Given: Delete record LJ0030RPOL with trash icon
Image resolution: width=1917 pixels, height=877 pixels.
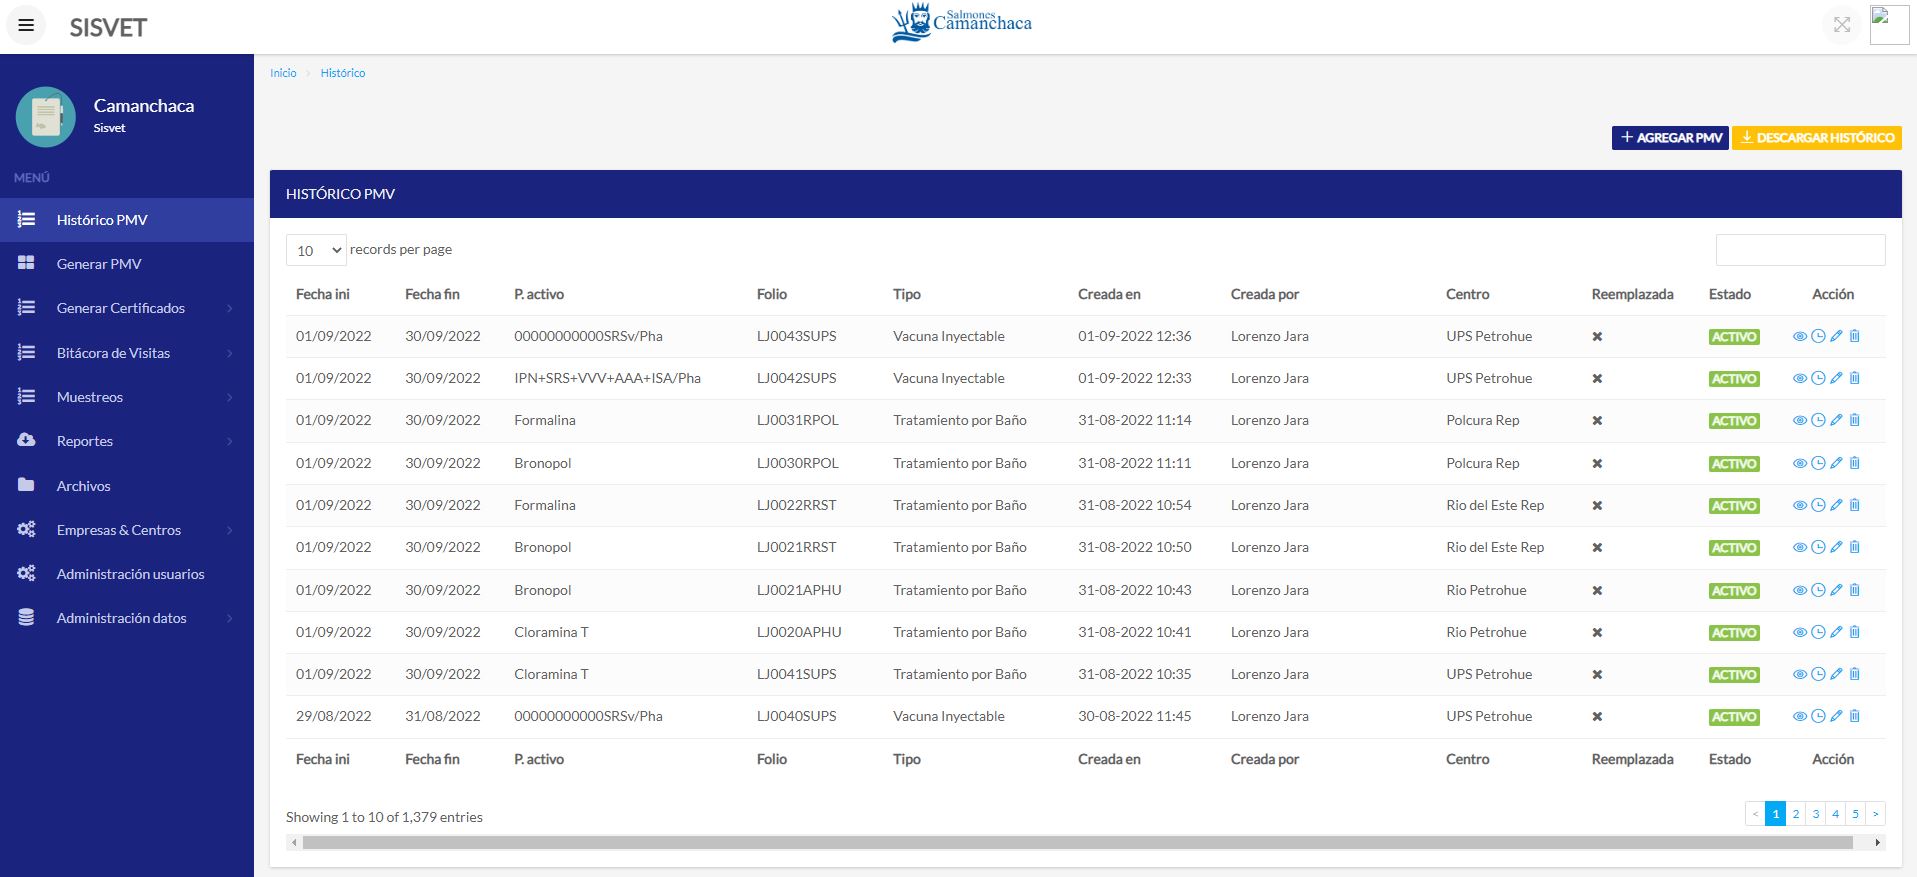Looking at the screenshot, I should (x=1855, y=464).
